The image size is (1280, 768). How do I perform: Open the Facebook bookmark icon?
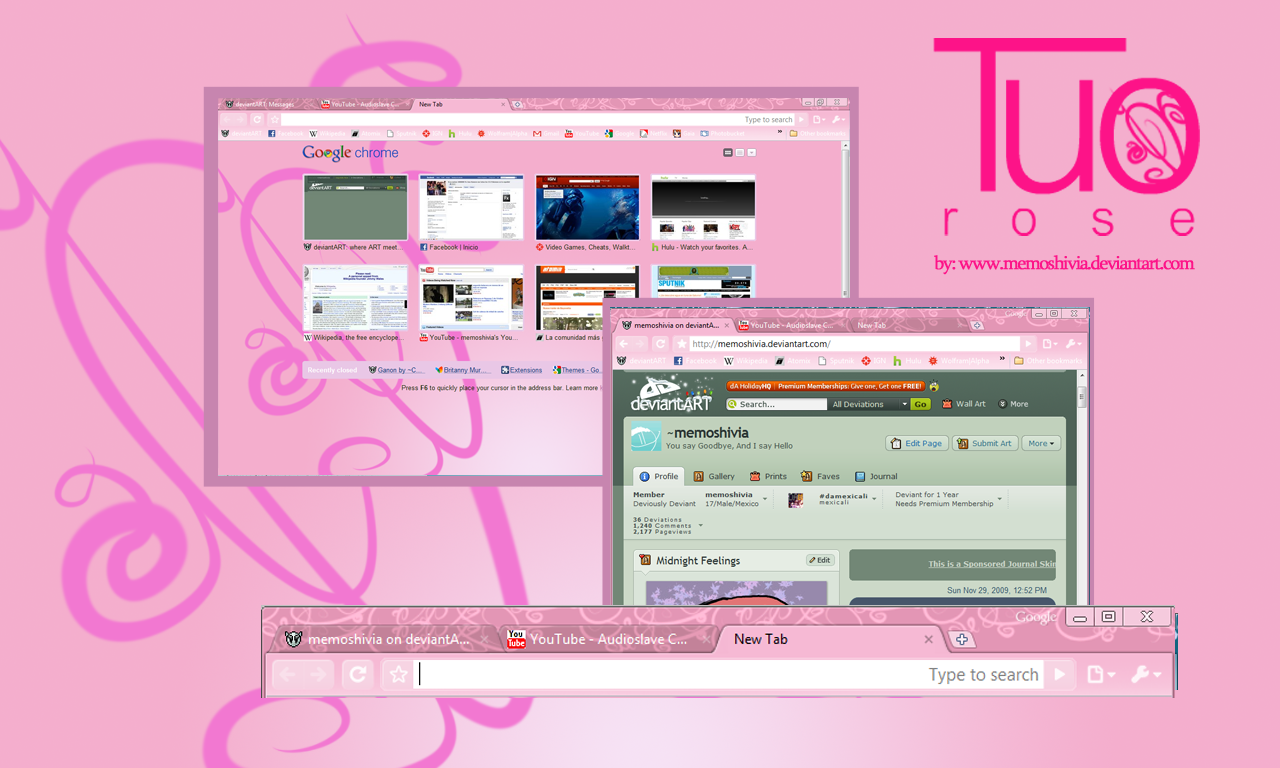click(271, 132)
